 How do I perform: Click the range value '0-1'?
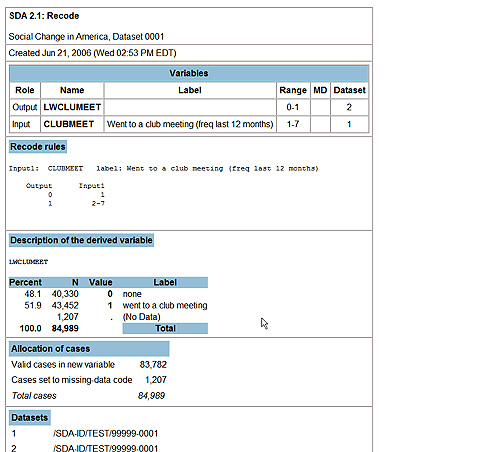coord(293,107)
